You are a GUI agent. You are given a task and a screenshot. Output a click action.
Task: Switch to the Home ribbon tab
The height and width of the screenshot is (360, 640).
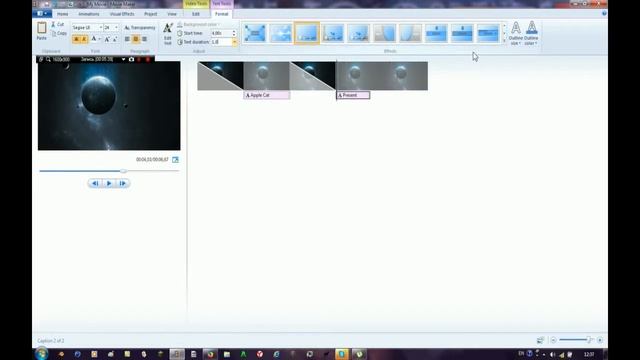point(62,14)
